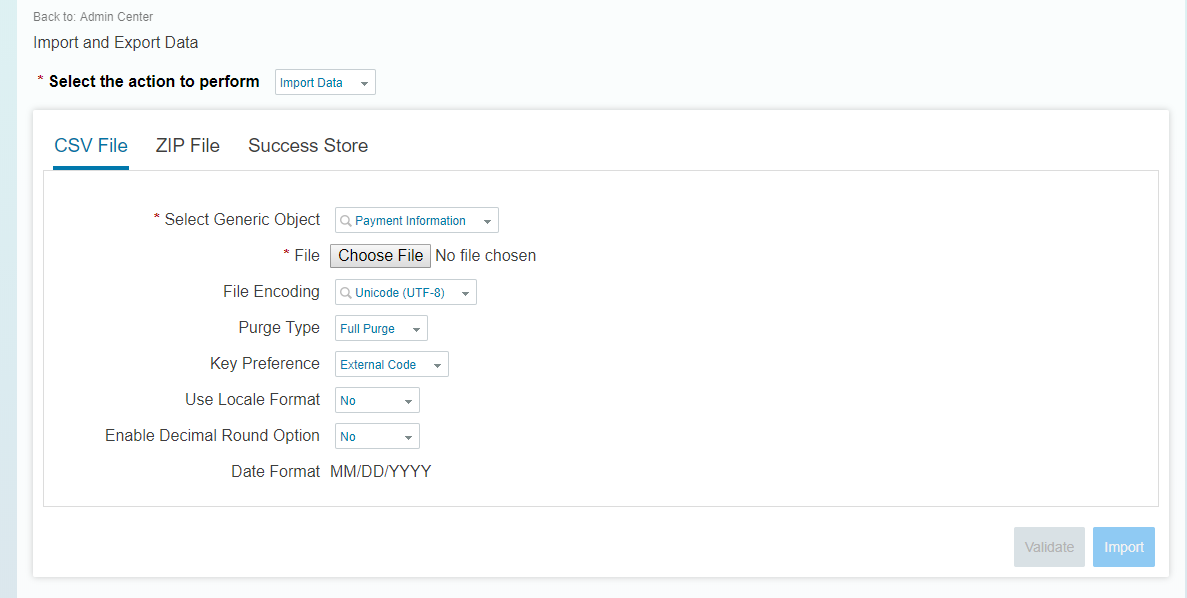Screen dimensions: 1187x598
Task: Click the 'Date Format' label
Action: coord(276,472)
